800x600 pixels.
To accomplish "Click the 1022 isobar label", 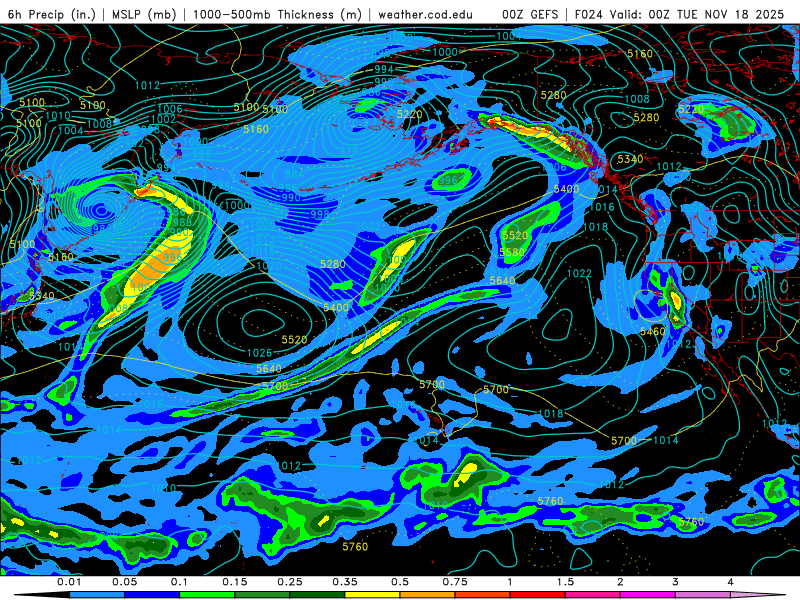I will [x=580, y=274].
